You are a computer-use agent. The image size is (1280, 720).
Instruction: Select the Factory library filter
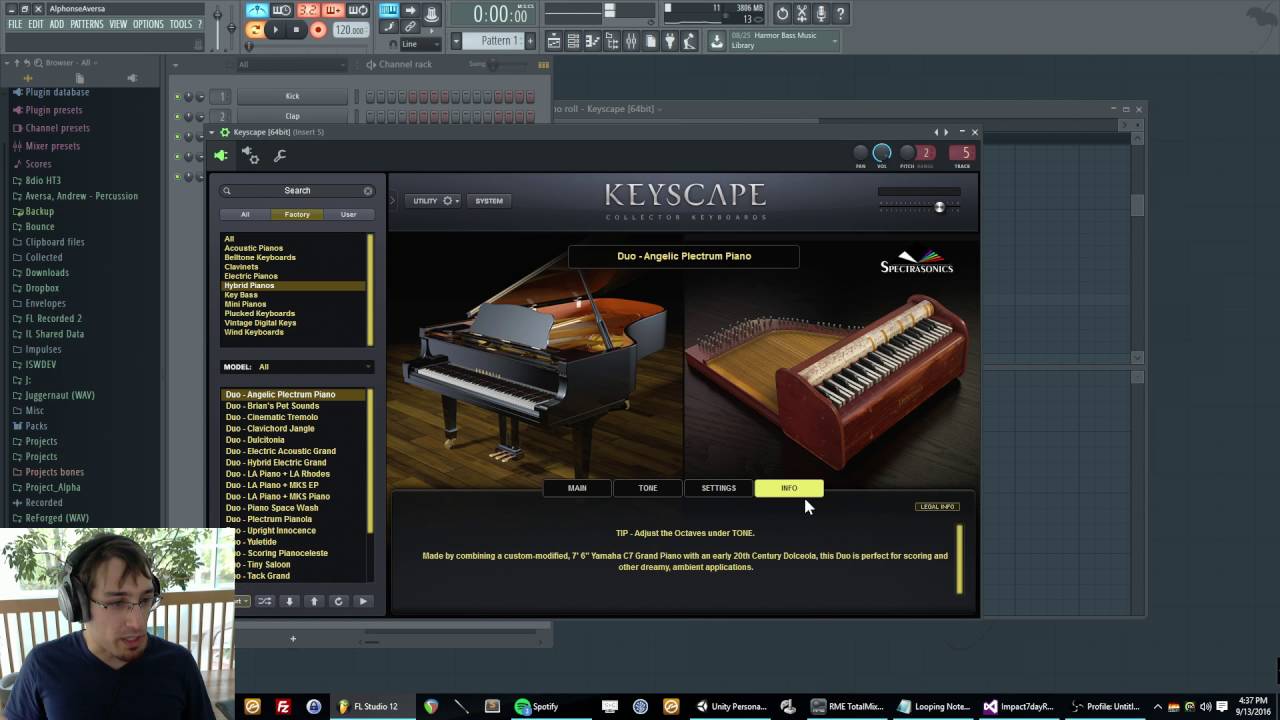(297, 214)
